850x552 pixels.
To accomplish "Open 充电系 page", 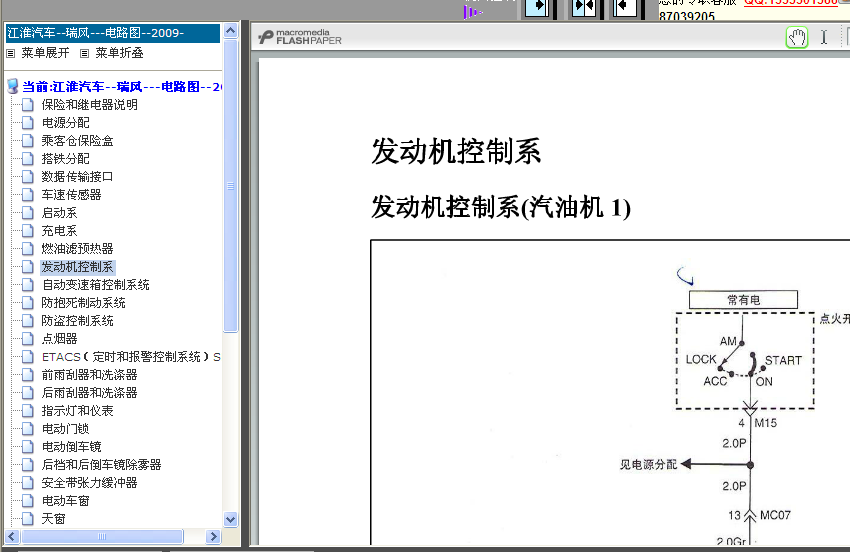I will (60, 231).
